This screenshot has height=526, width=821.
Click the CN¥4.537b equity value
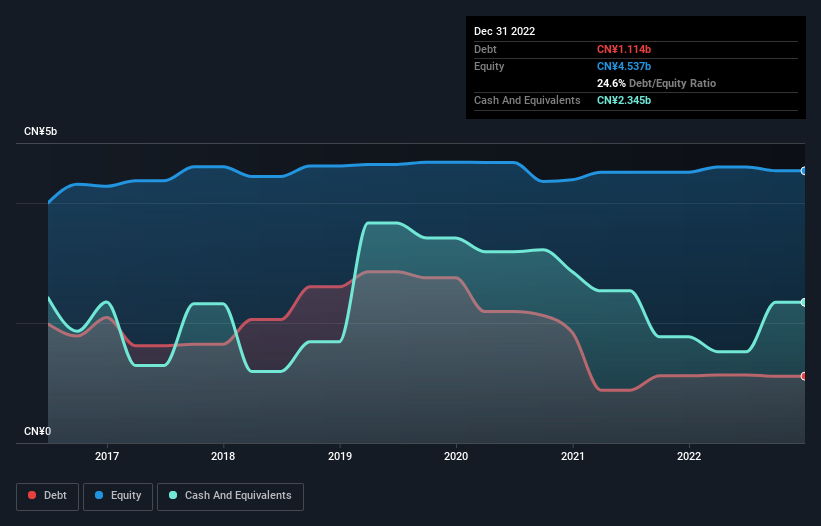tap(624, 66)
